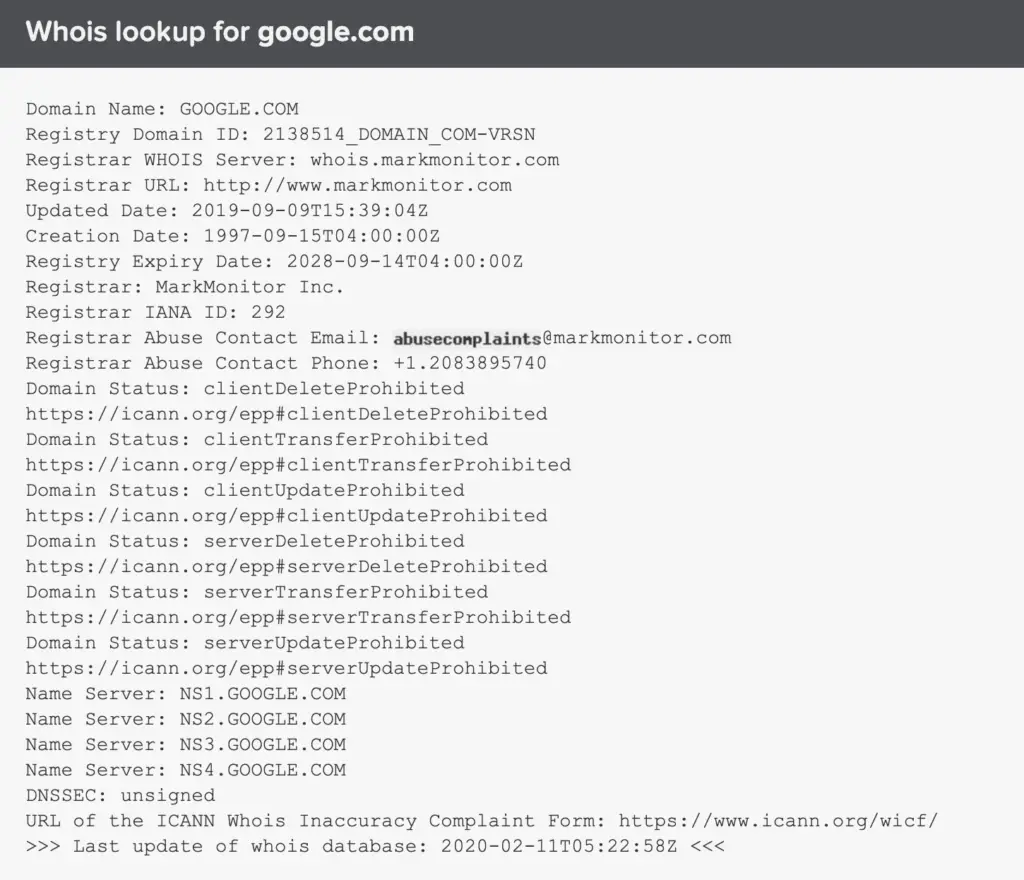Open the icann.org/epp#clientDeleteProhibited link
The image size is (1024, 880).
tap(286, 414)
